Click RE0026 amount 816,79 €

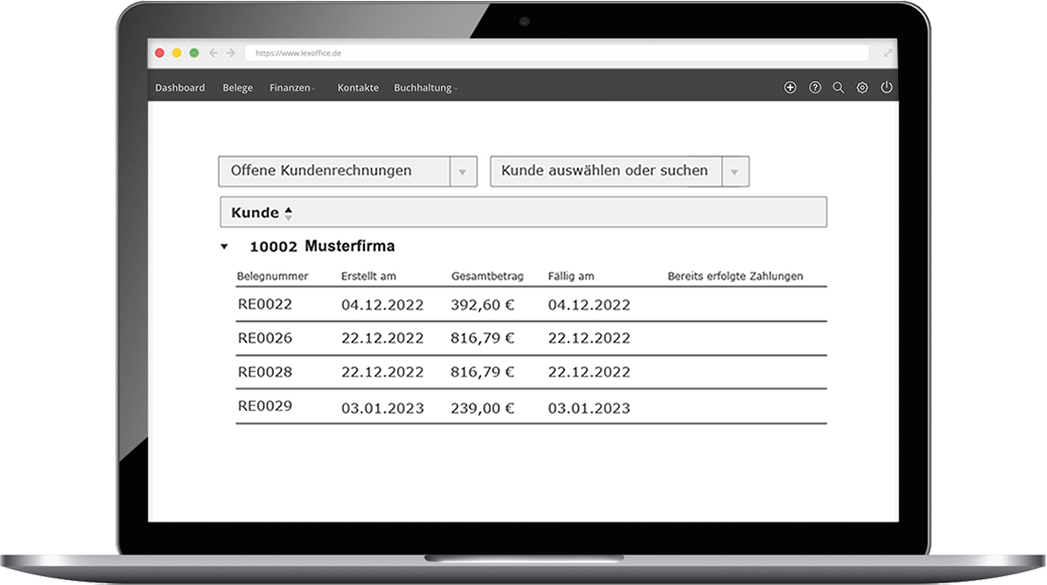(482, 339)
